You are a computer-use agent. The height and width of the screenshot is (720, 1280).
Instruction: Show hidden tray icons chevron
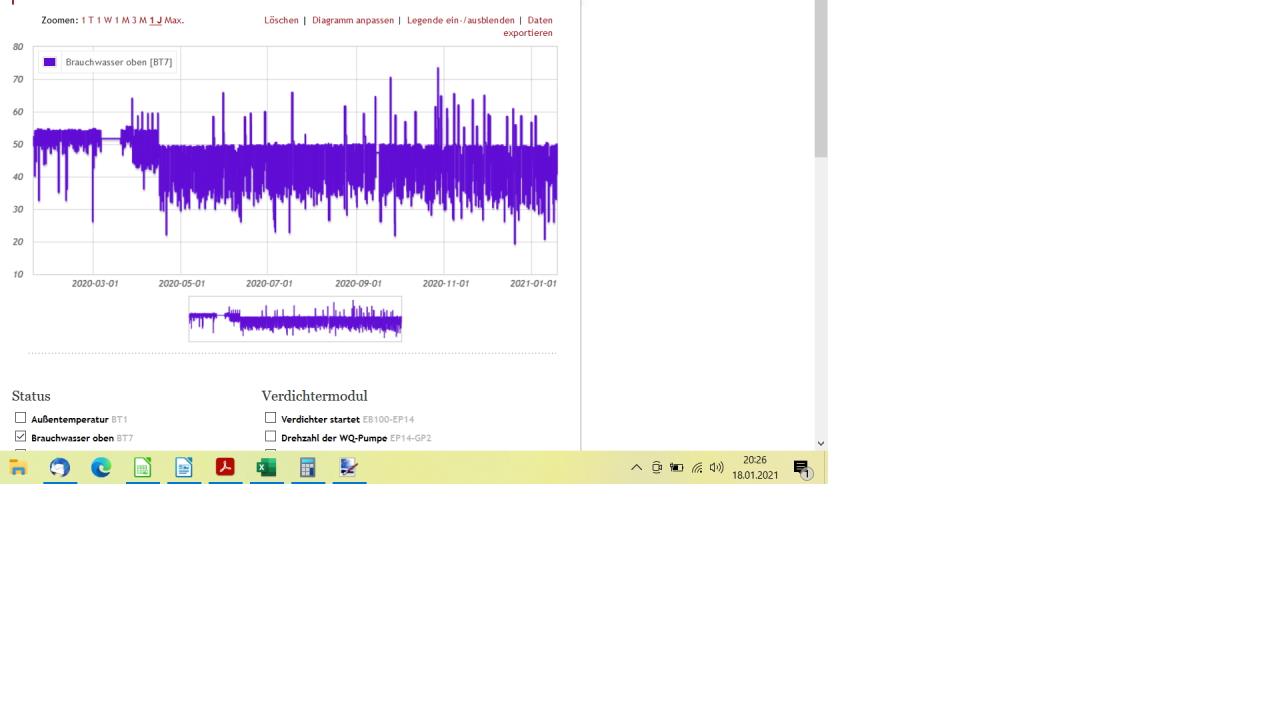pyautogui.click(x=636, y=468)
